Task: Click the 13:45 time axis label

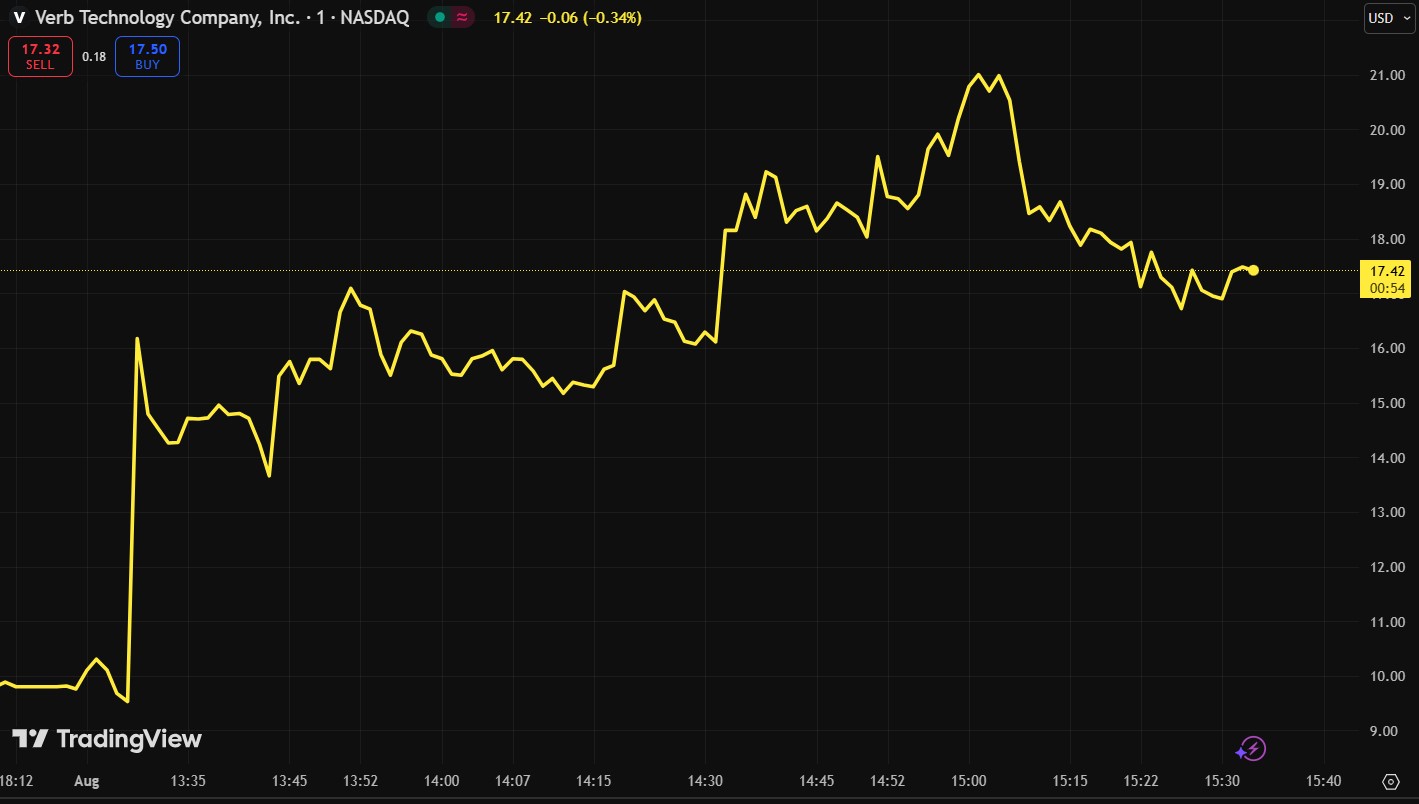Action: pyautogui.click(x=289, y=781)
